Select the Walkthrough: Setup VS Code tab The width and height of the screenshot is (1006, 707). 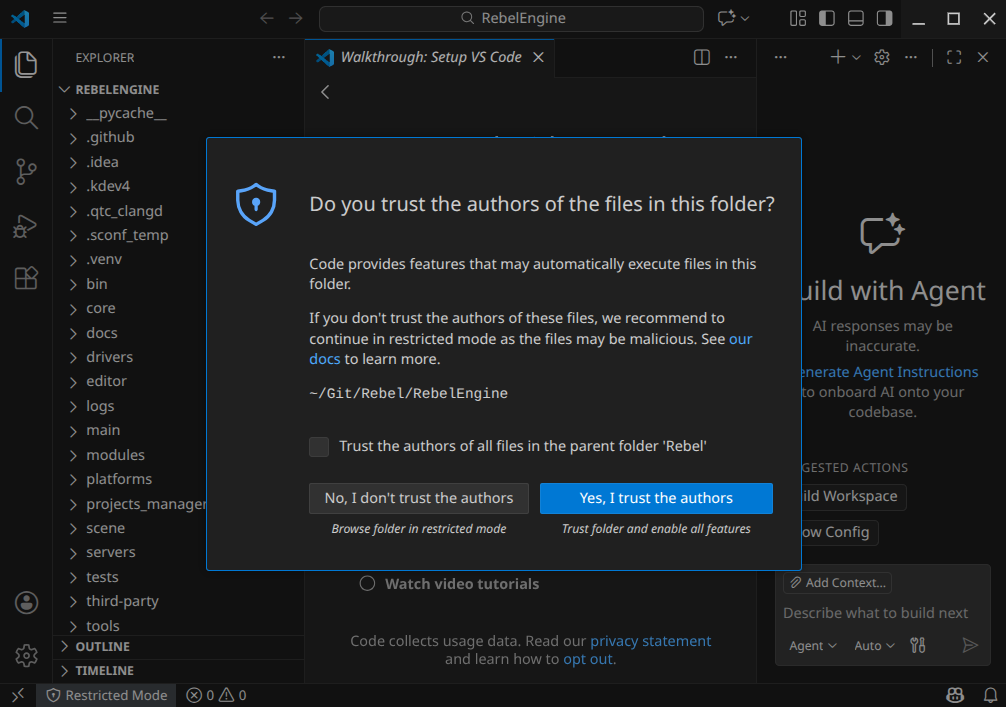coord(431,57)
